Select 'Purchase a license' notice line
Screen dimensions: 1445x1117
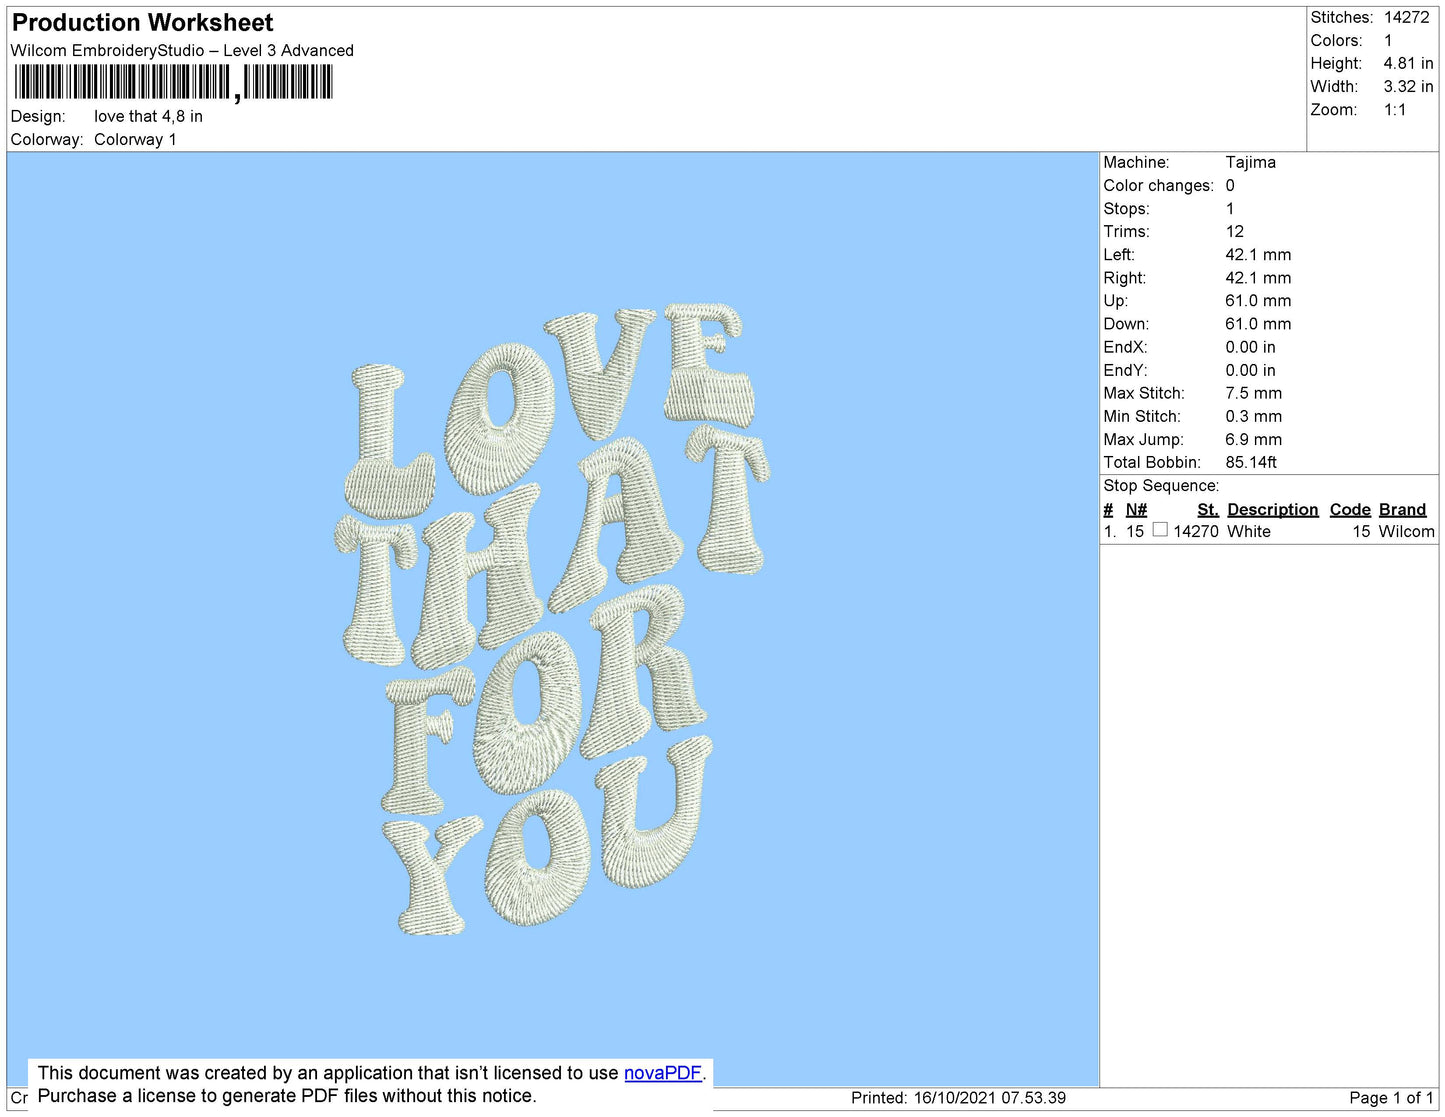(x=287, y=1096)
